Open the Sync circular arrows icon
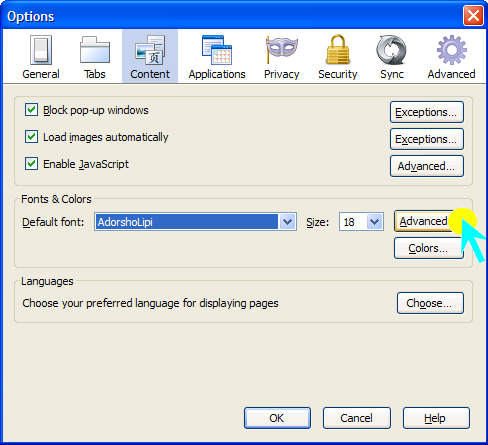 (x=391, y=50)
